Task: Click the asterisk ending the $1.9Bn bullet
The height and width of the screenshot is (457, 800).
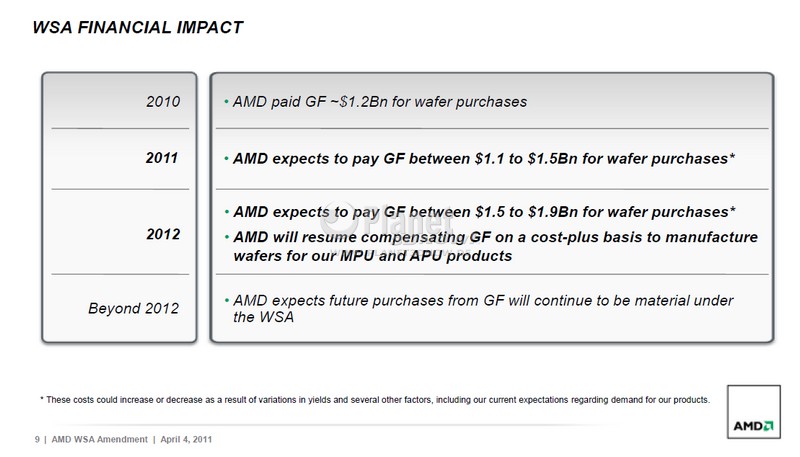Action: [x=733, y=210]
